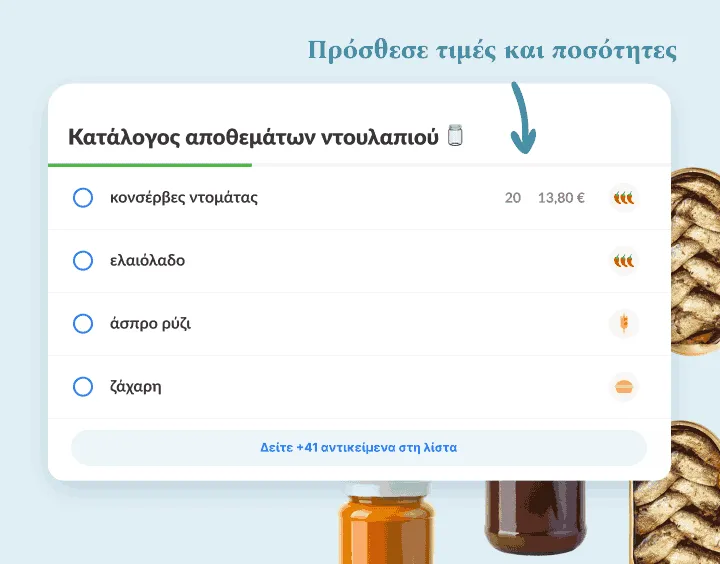Check off the άσπρο ρύζι item circle

[x=83, y=323]
